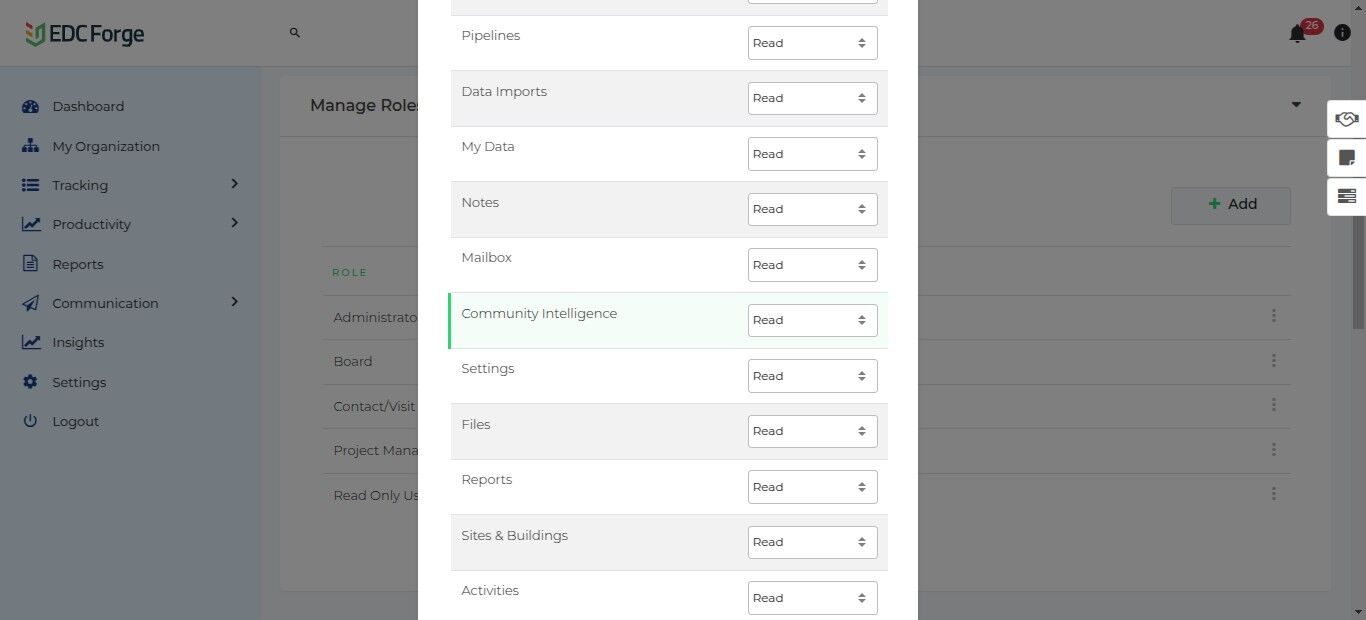The image size is (1366, 620).
Task: Click the search magnifier icon
Action: tap(295, 33)
